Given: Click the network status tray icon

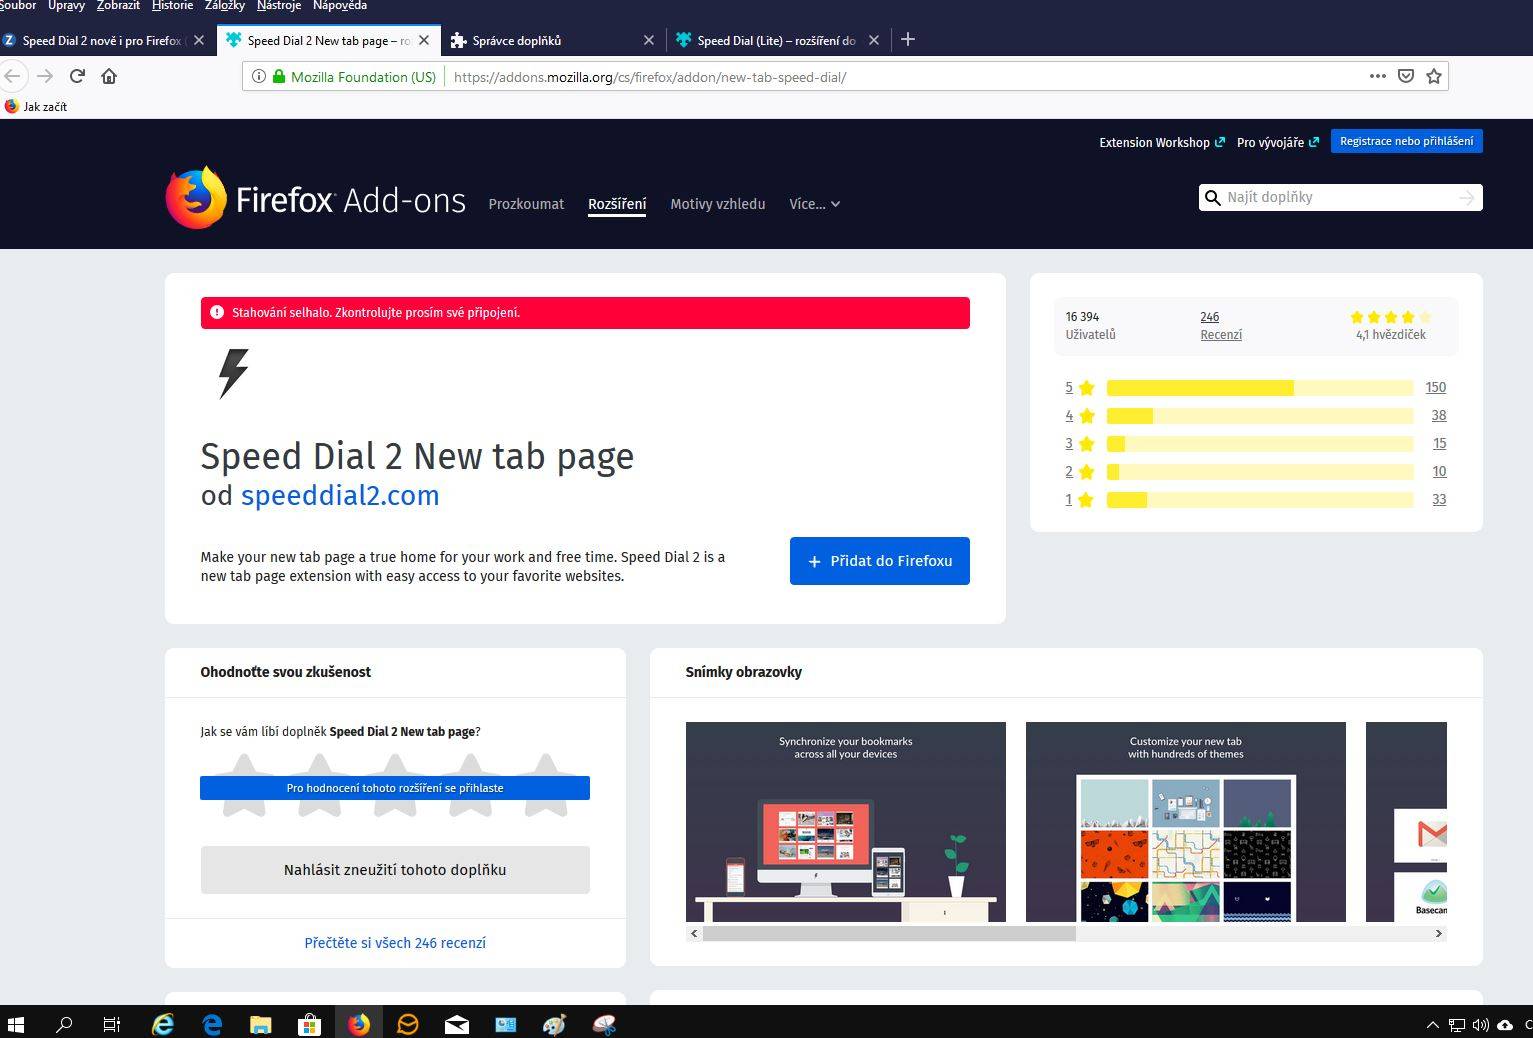Looking at the screenshot, I should point(1456,1025).
